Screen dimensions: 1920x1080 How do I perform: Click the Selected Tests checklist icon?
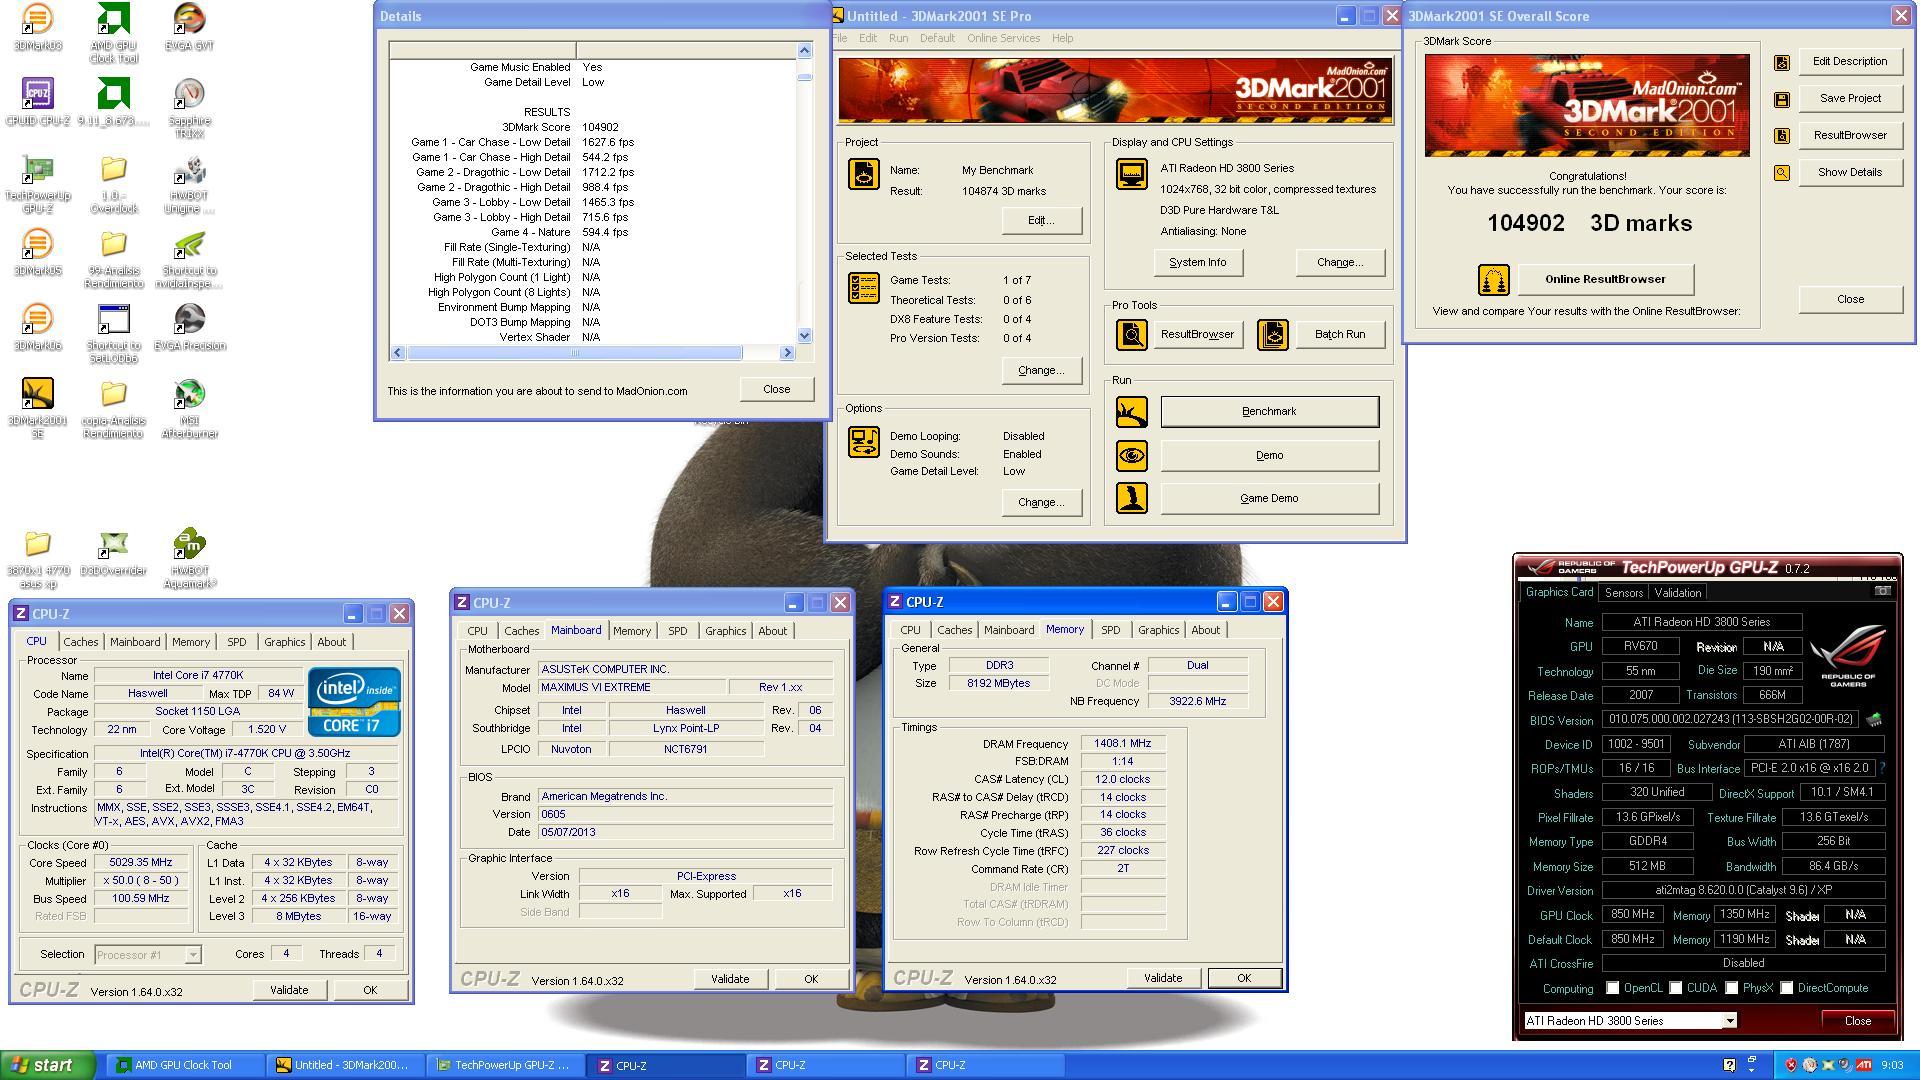click(x=864, y=288)
